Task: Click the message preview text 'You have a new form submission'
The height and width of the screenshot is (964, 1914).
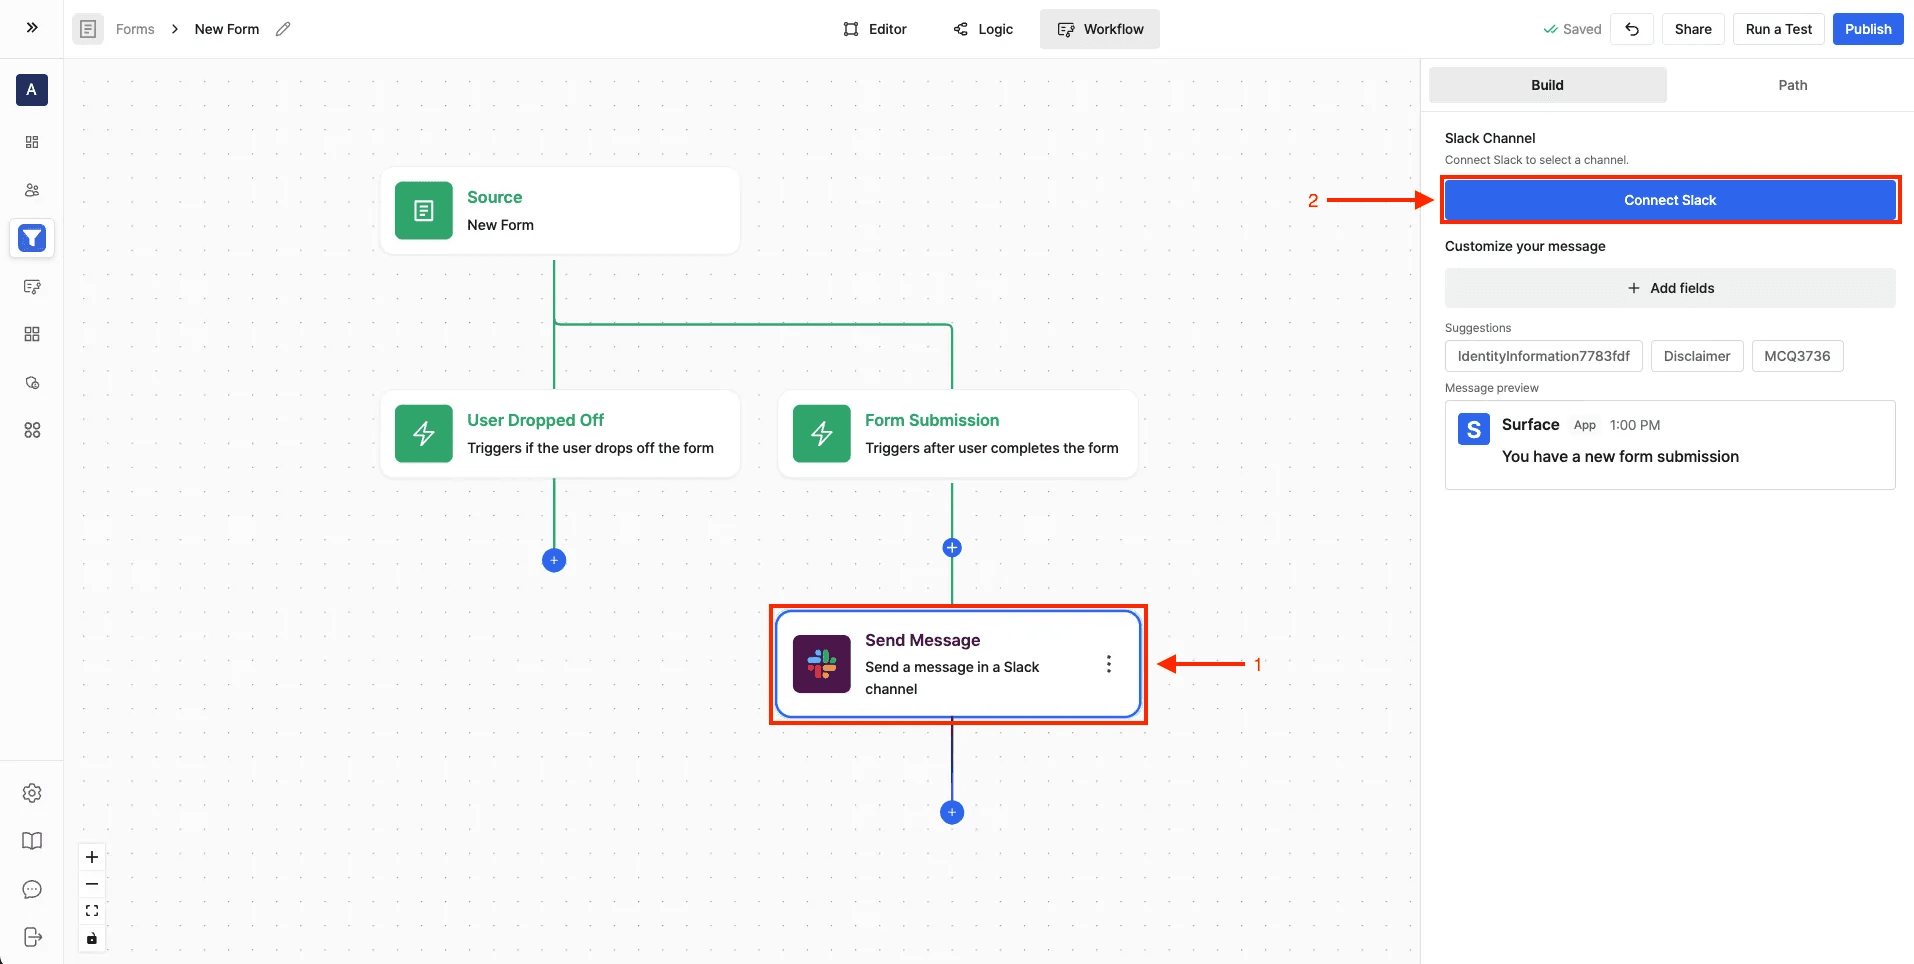Action: (1620, 456)
